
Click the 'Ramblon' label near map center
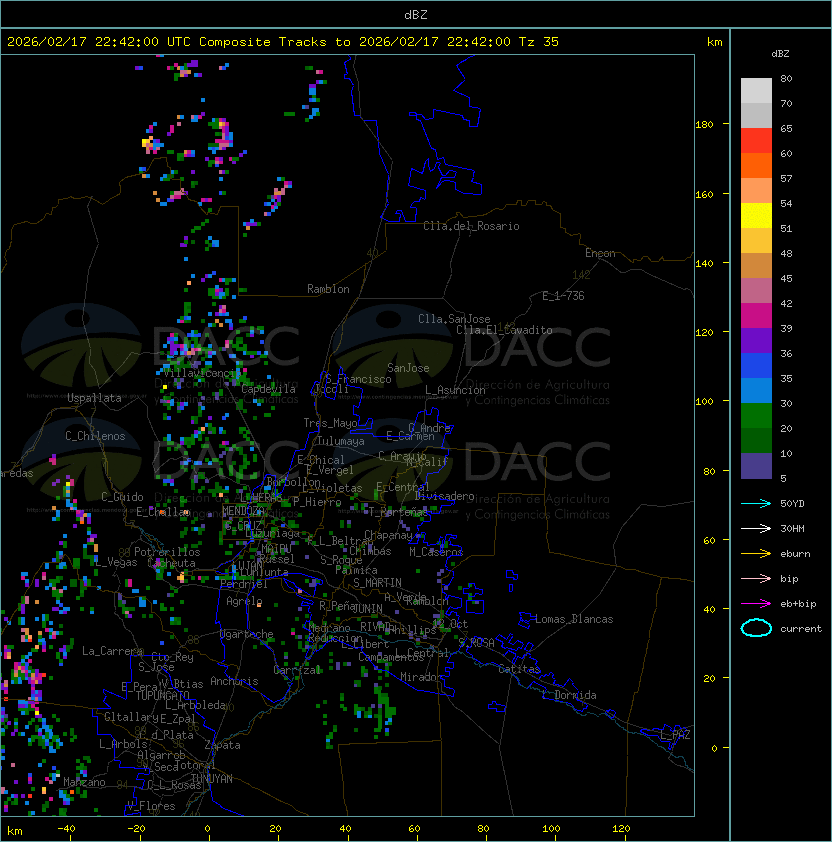point(328,289)
